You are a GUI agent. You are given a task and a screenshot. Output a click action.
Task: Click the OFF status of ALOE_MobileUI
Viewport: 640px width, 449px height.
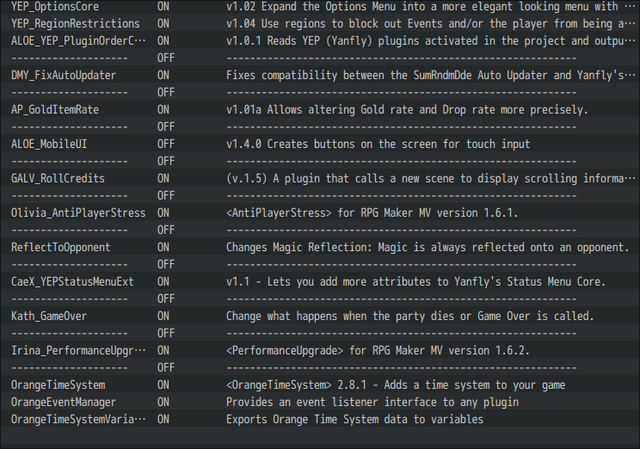point(166,144)
